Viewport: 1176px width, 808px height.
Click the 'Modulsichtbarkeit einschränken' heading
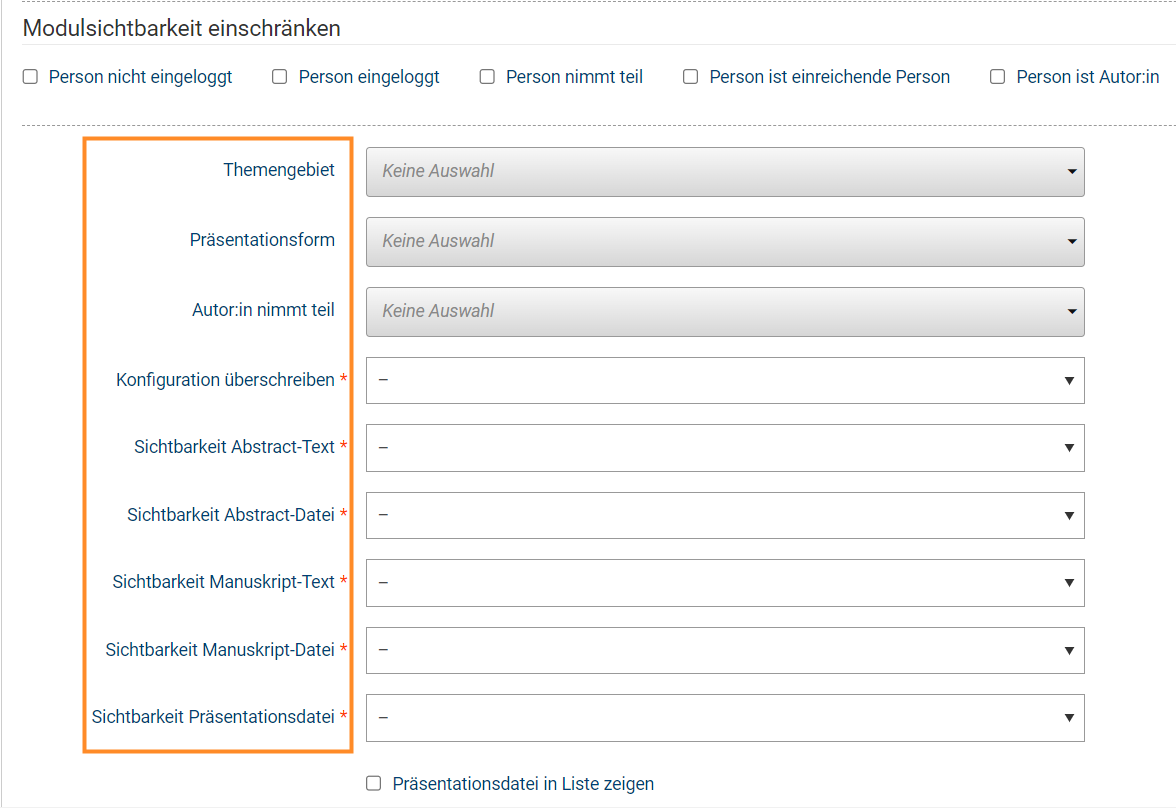[x=182, y=28]
